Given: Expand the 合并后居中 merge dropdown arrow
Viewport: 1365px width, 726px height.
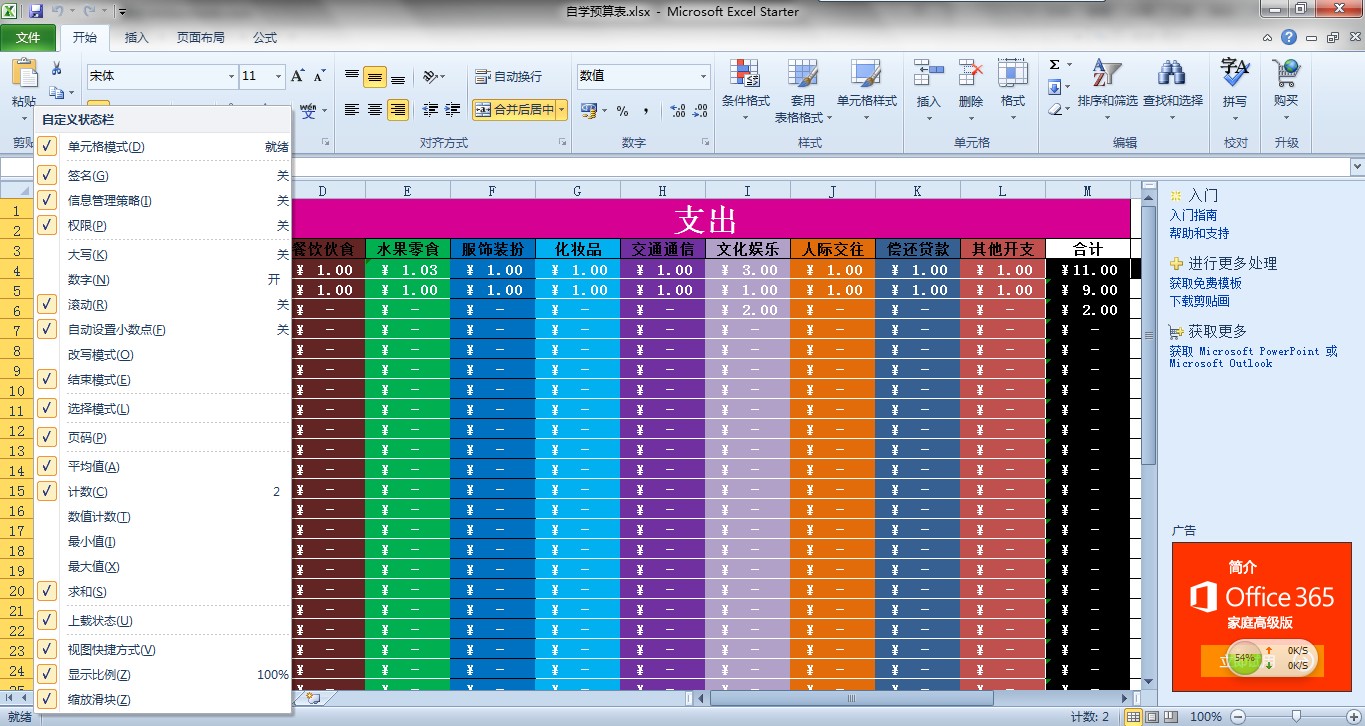Looking at the screenshot, I should pos(562,109).
